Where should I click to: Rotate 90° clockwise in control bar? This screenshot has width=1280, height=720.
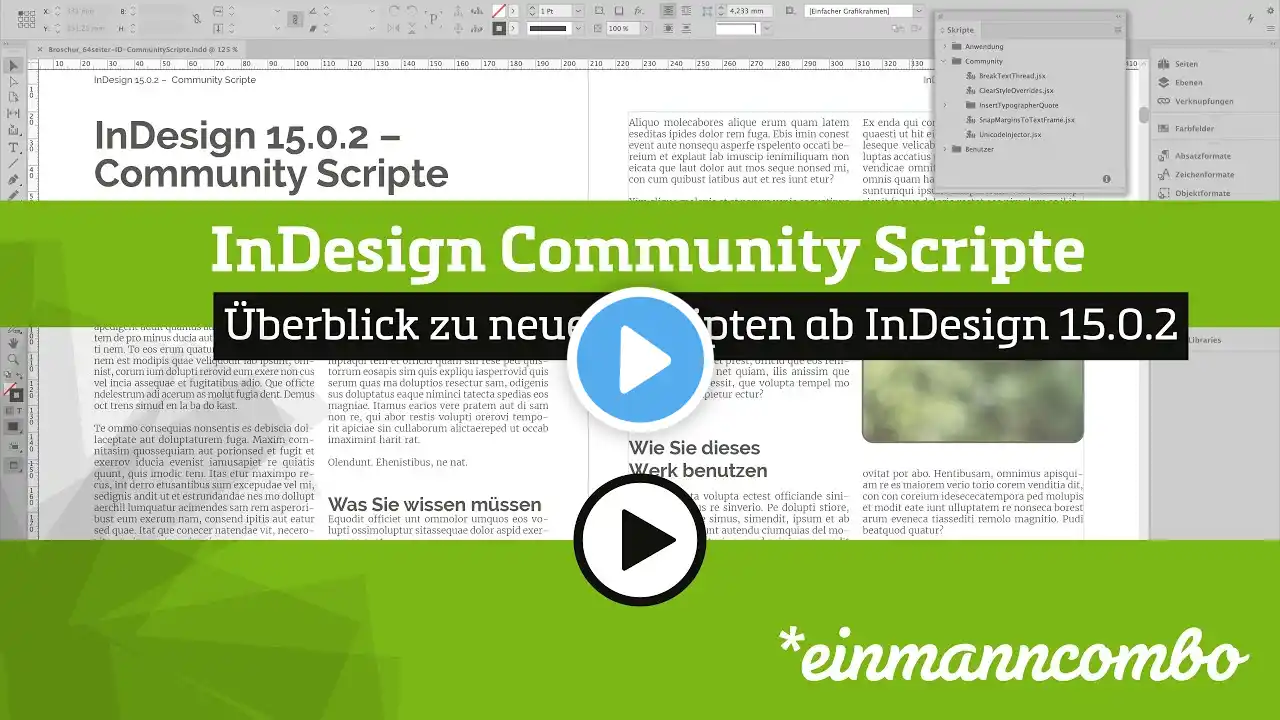pyautogui.click(x=393, y=10)
